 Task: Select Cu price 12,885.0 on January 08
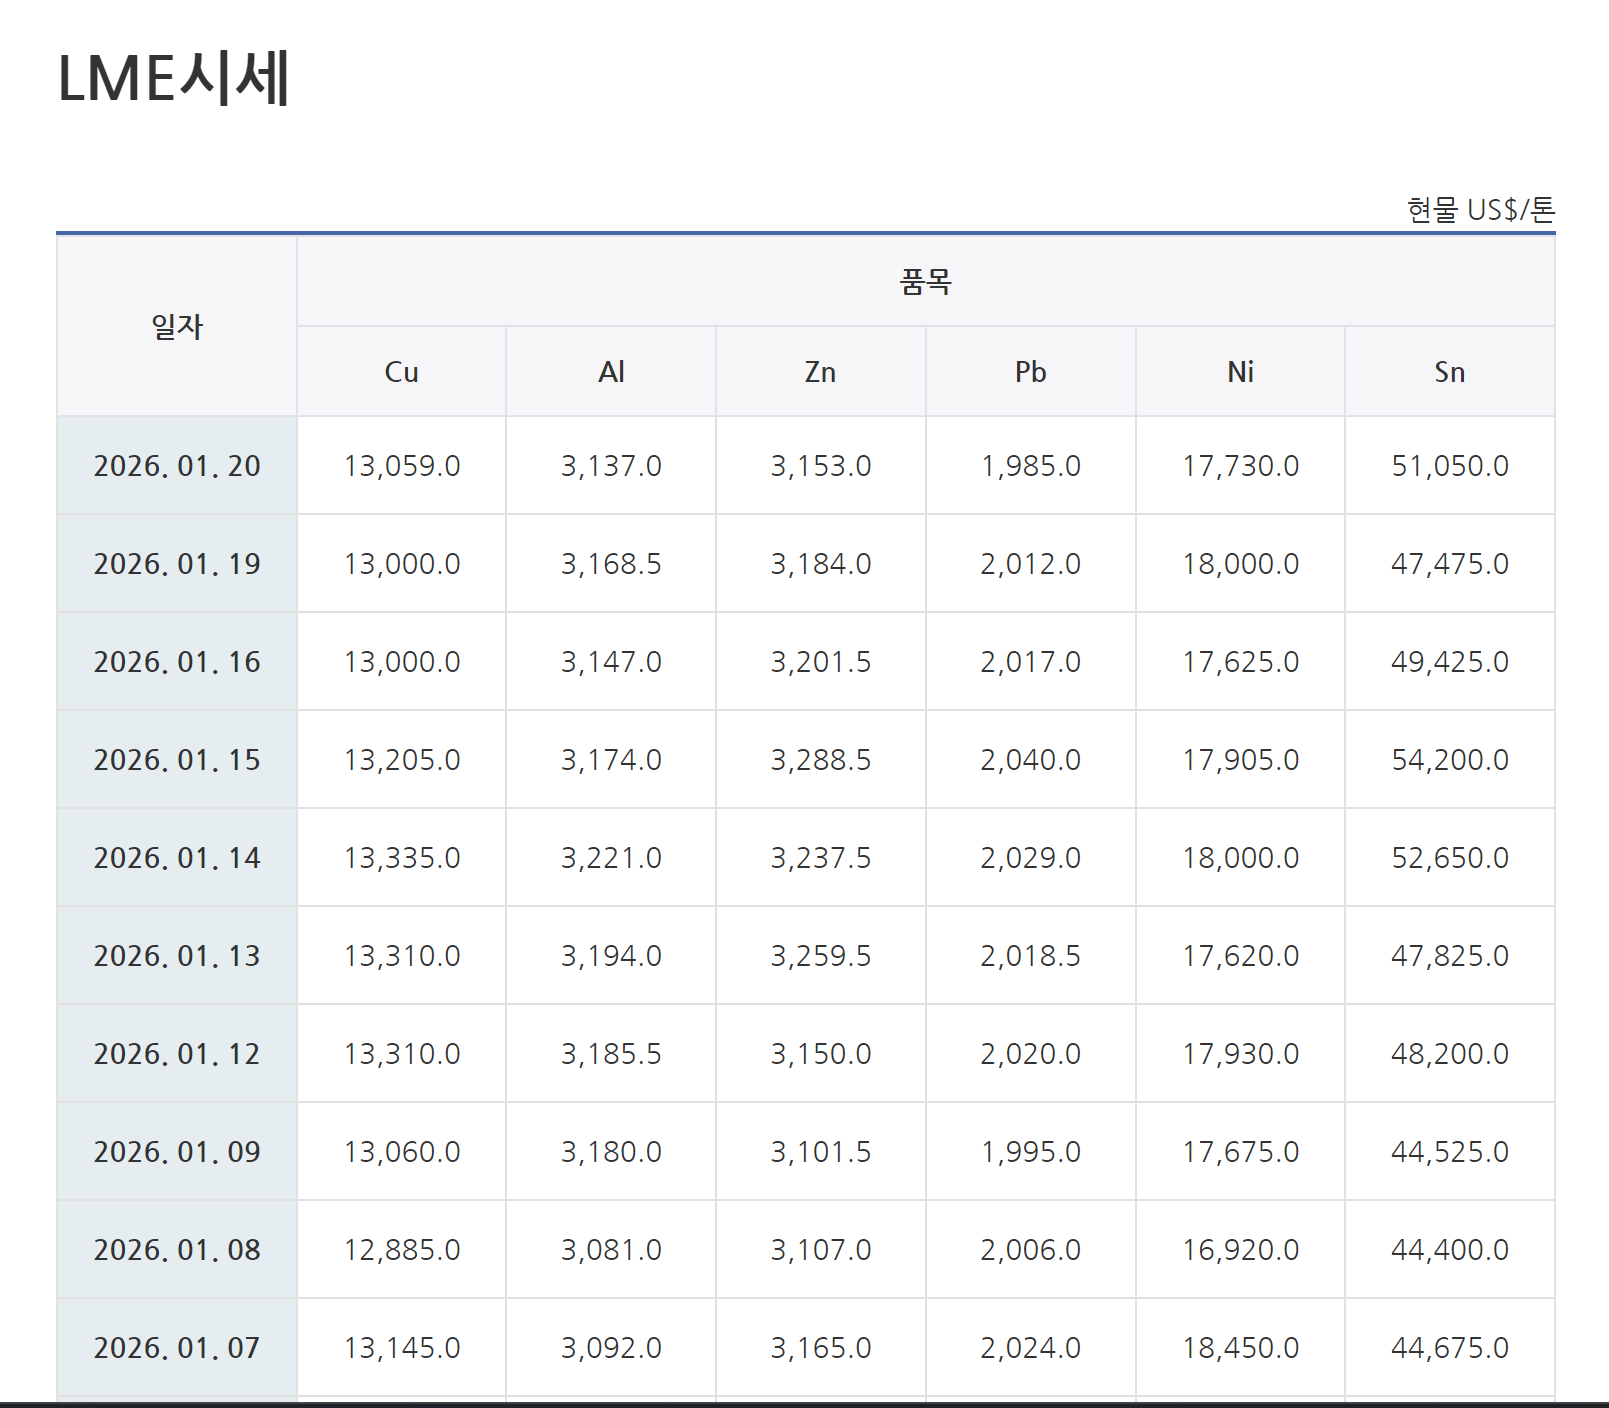[402, 1250]
